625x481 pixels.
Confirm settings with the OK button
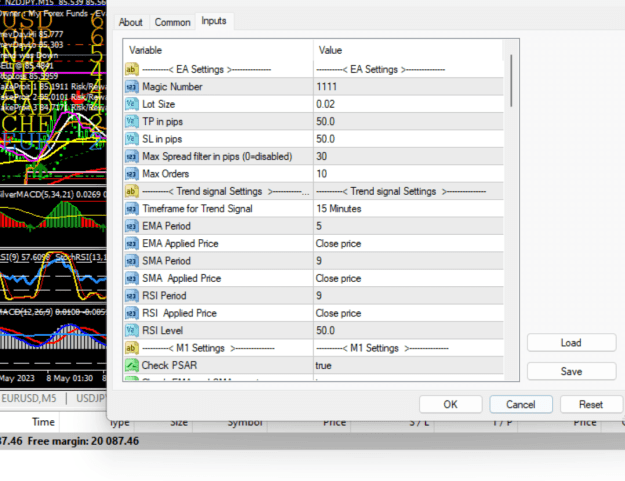[x=450, y=404]
